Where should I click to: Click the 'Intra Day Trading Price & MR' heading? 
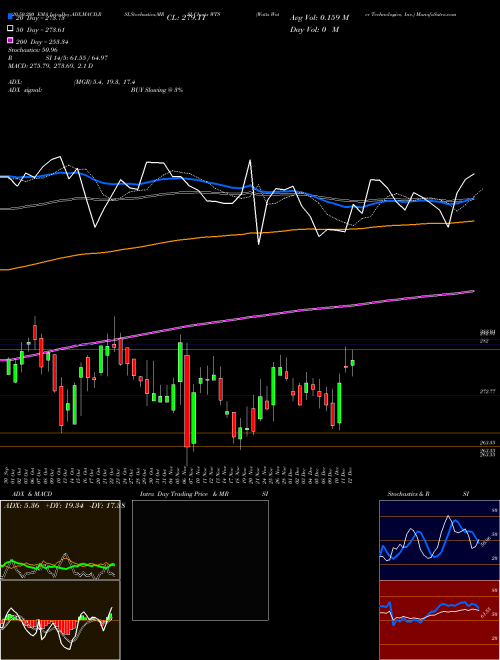click(184, 494)
